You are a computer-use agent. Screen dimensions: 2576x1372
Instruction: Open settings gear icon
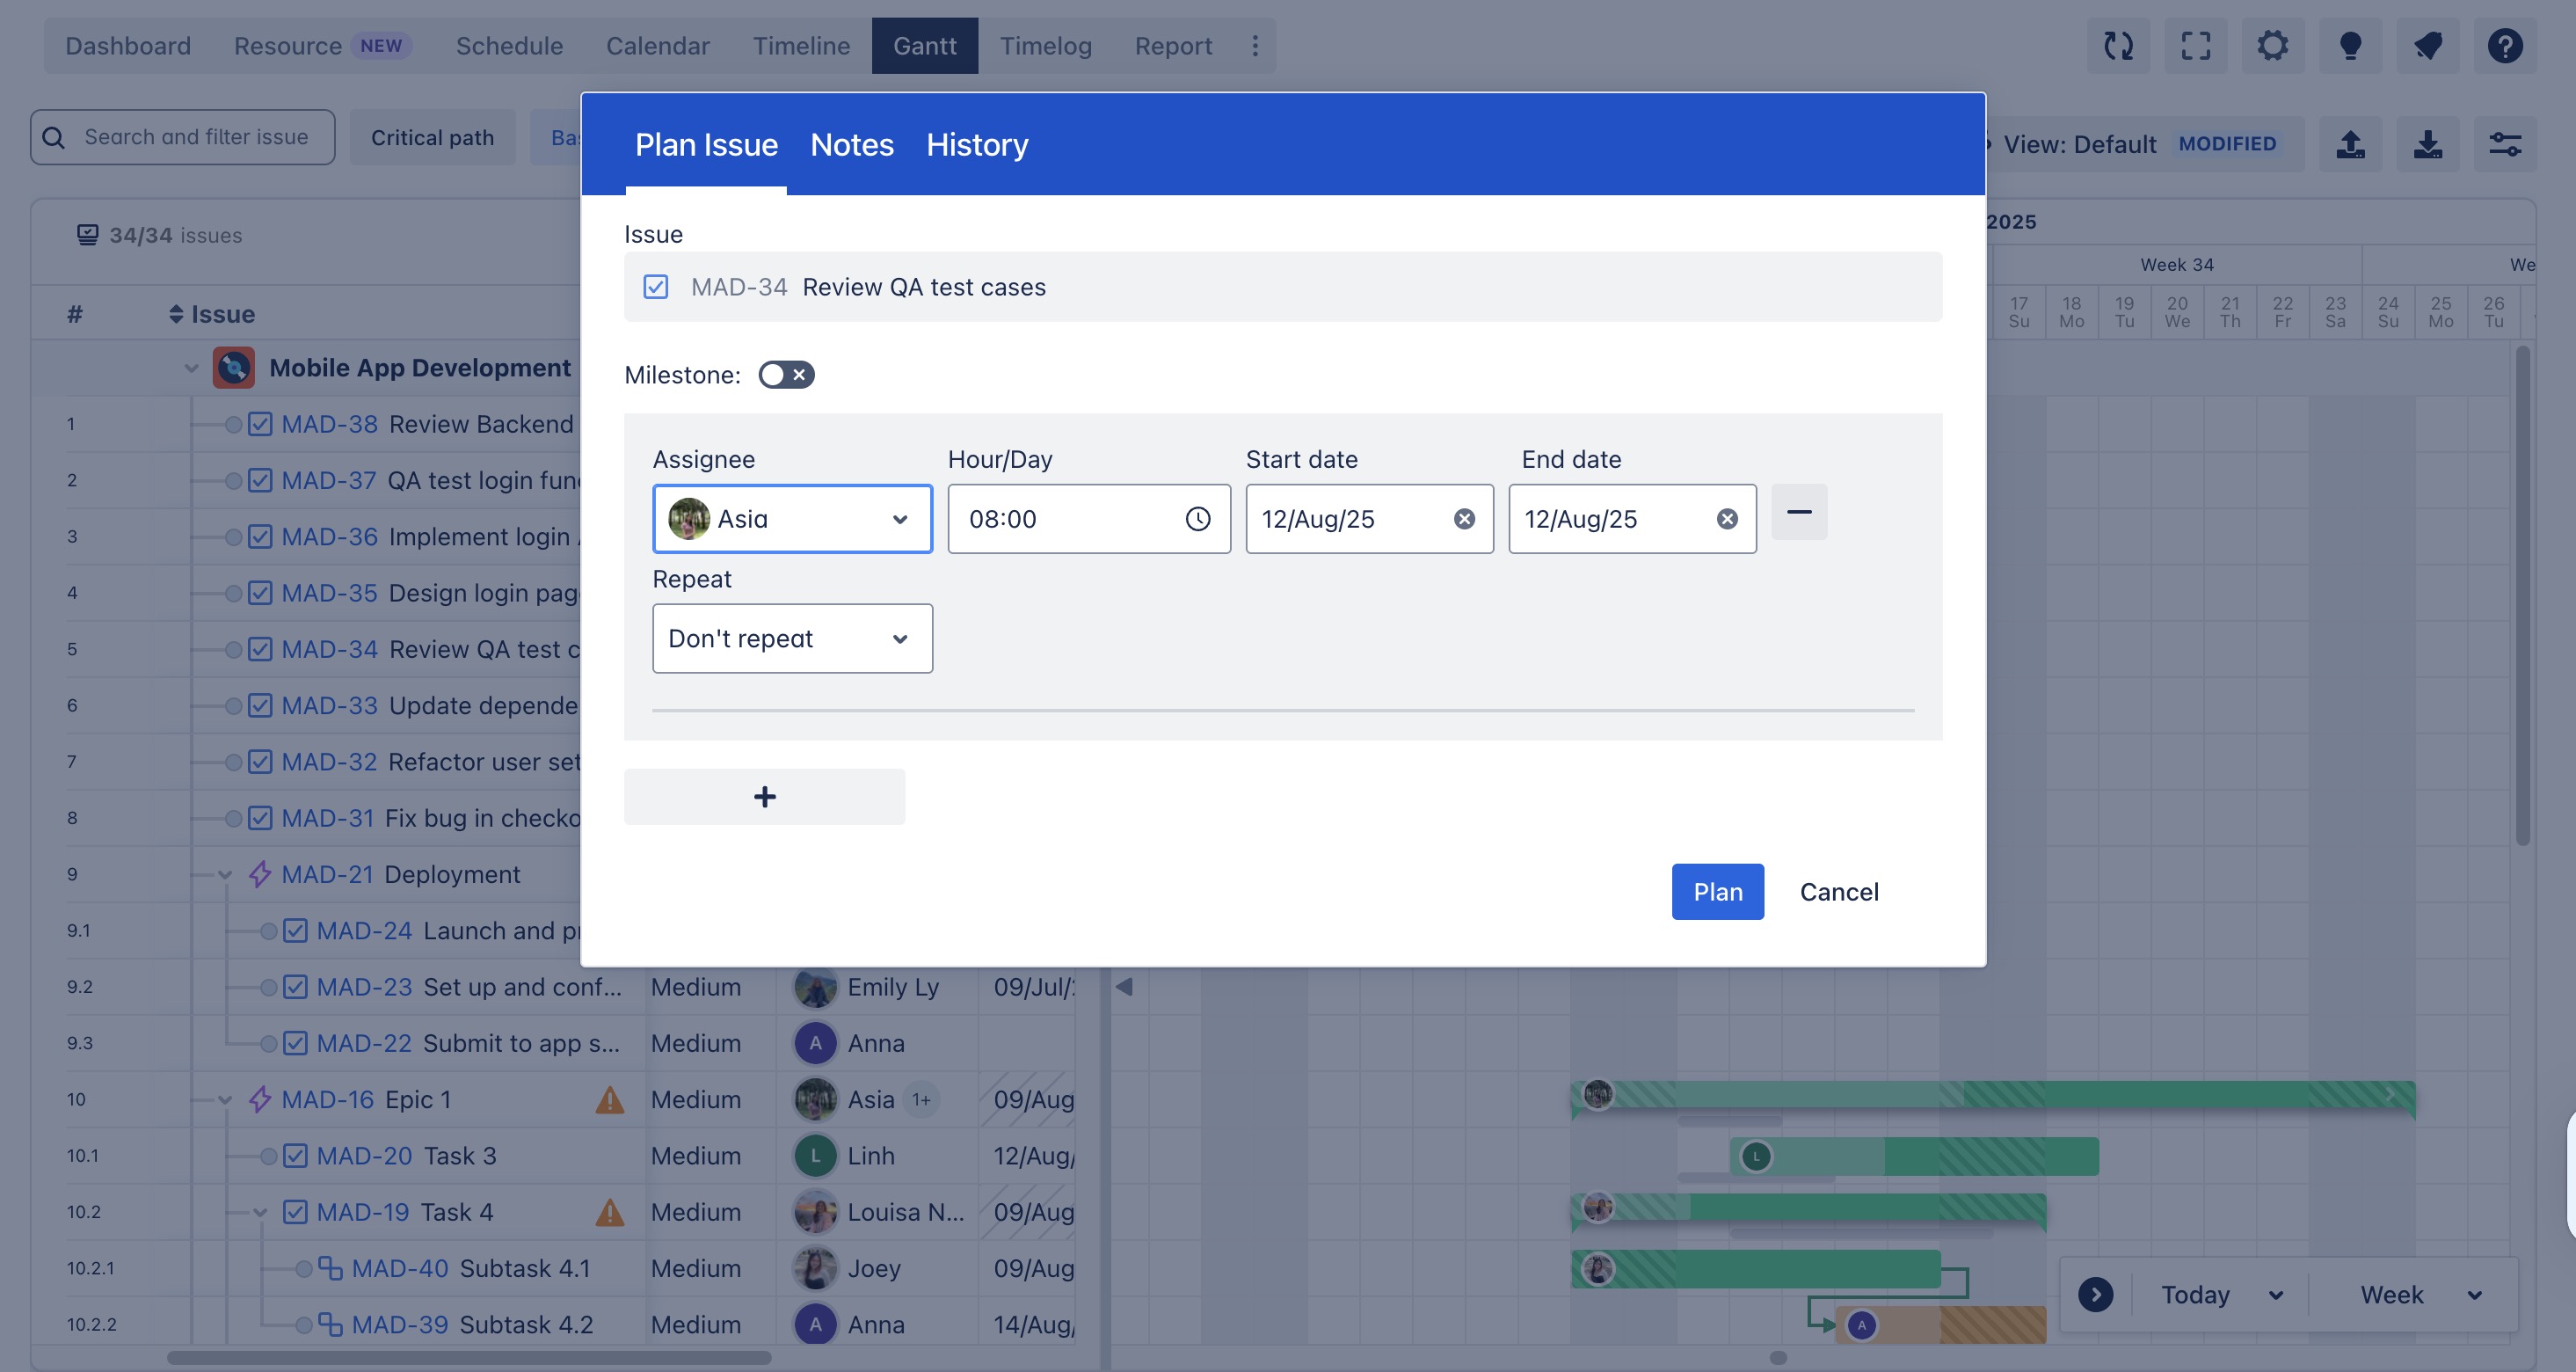pyautogui.click(x=2273, y=45)
